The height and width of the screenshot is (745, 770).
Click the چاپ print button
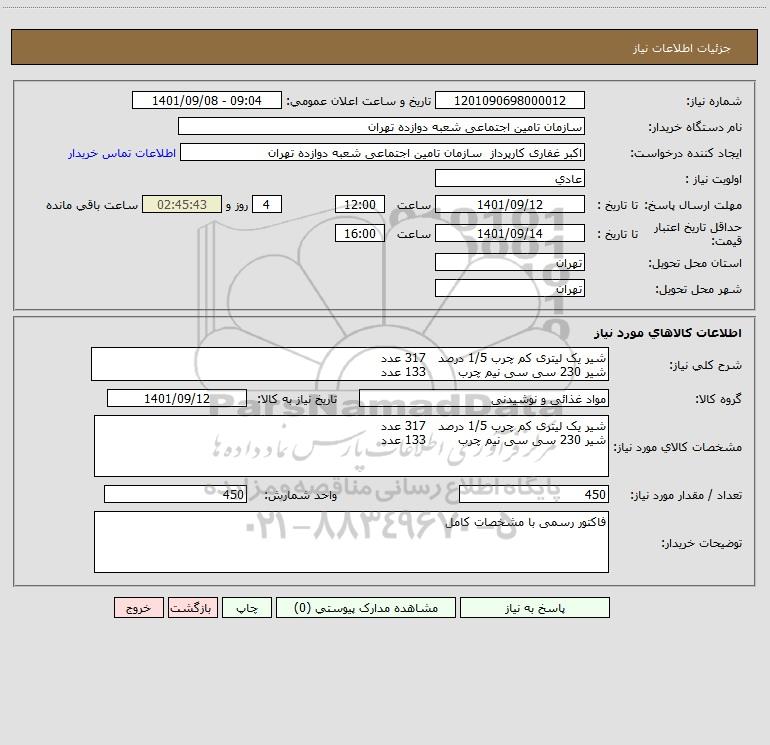click(x=247, y=607)
